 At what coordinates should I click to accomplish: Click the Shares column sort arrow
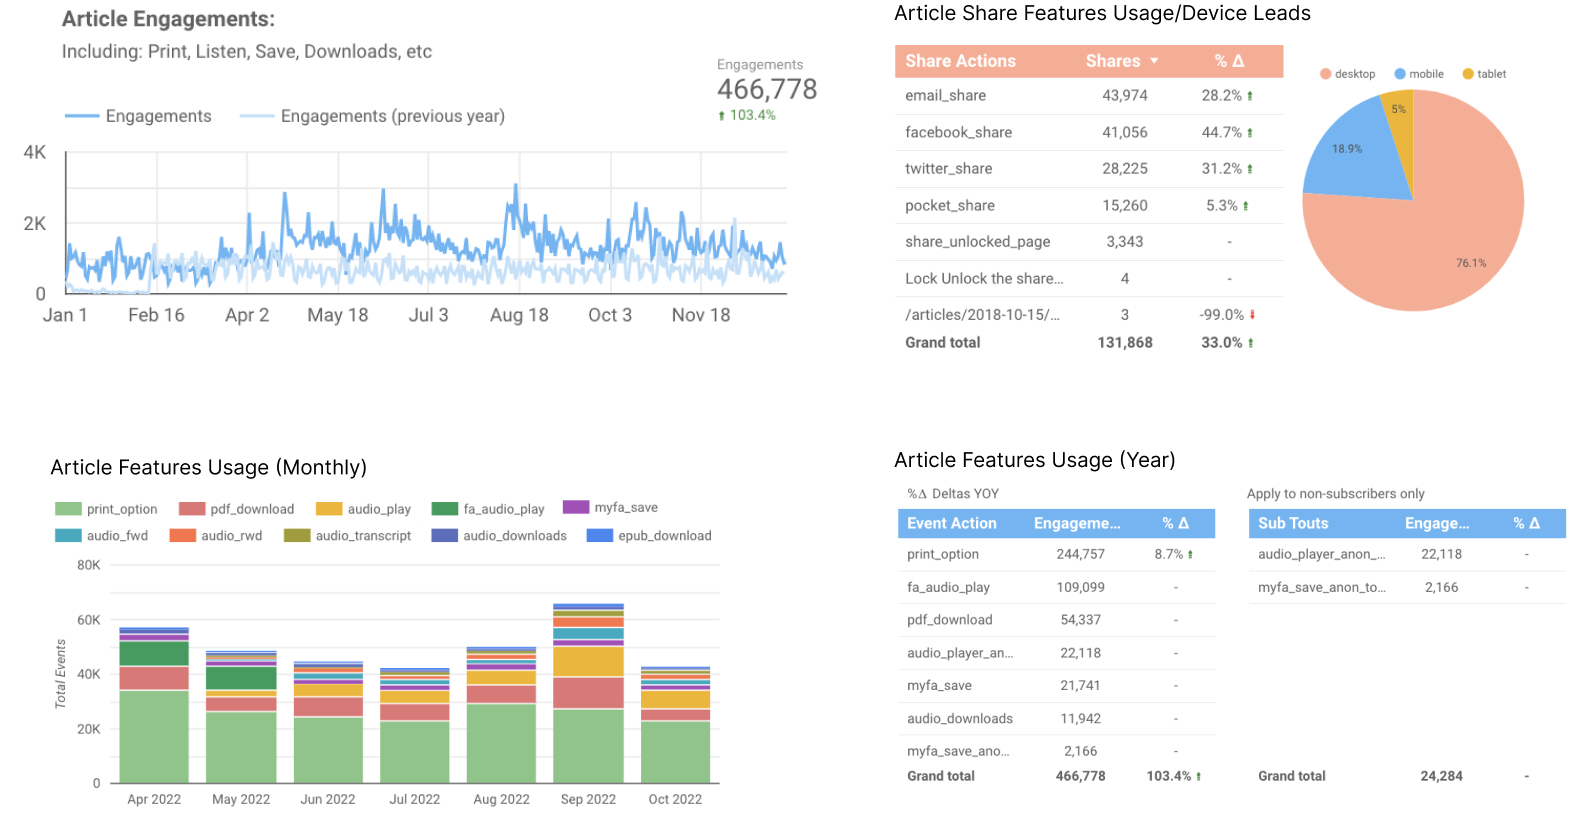point(1154,61)
